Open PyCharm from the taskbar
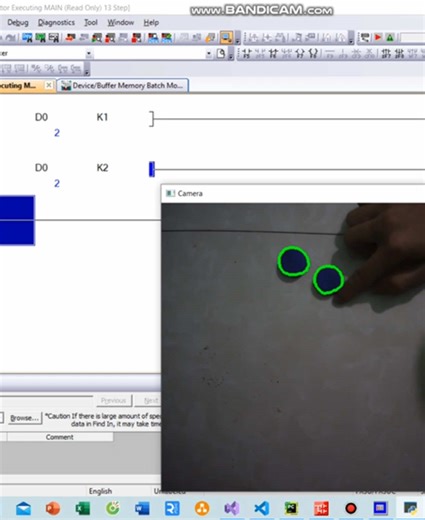Image resolution: width=425 pixels, height=520 pixels. (x=291, y=509)
